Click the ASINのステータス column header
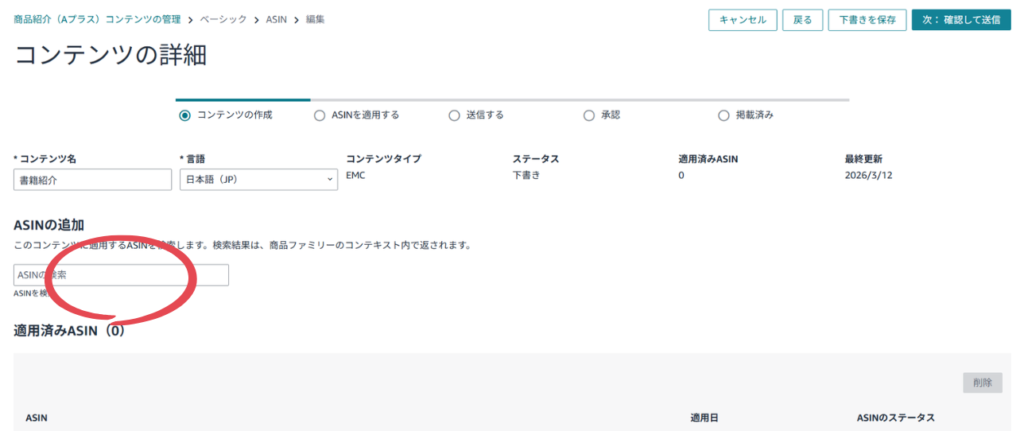1024x431 pixels. [x=896, y=417]
